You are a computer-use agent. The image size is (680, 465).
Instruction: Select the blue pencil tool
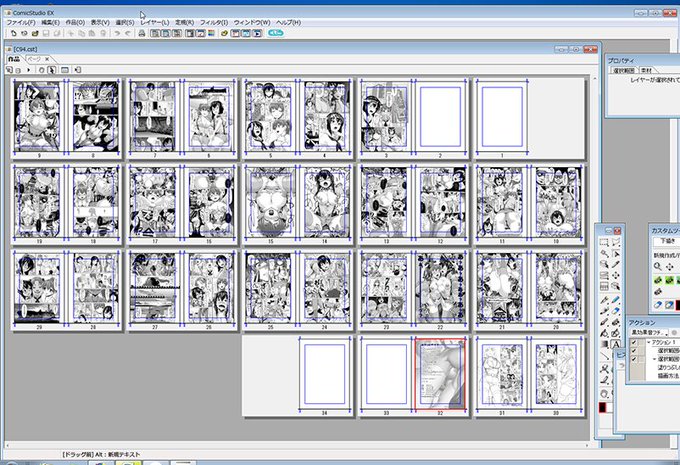[x=616, y=300]
